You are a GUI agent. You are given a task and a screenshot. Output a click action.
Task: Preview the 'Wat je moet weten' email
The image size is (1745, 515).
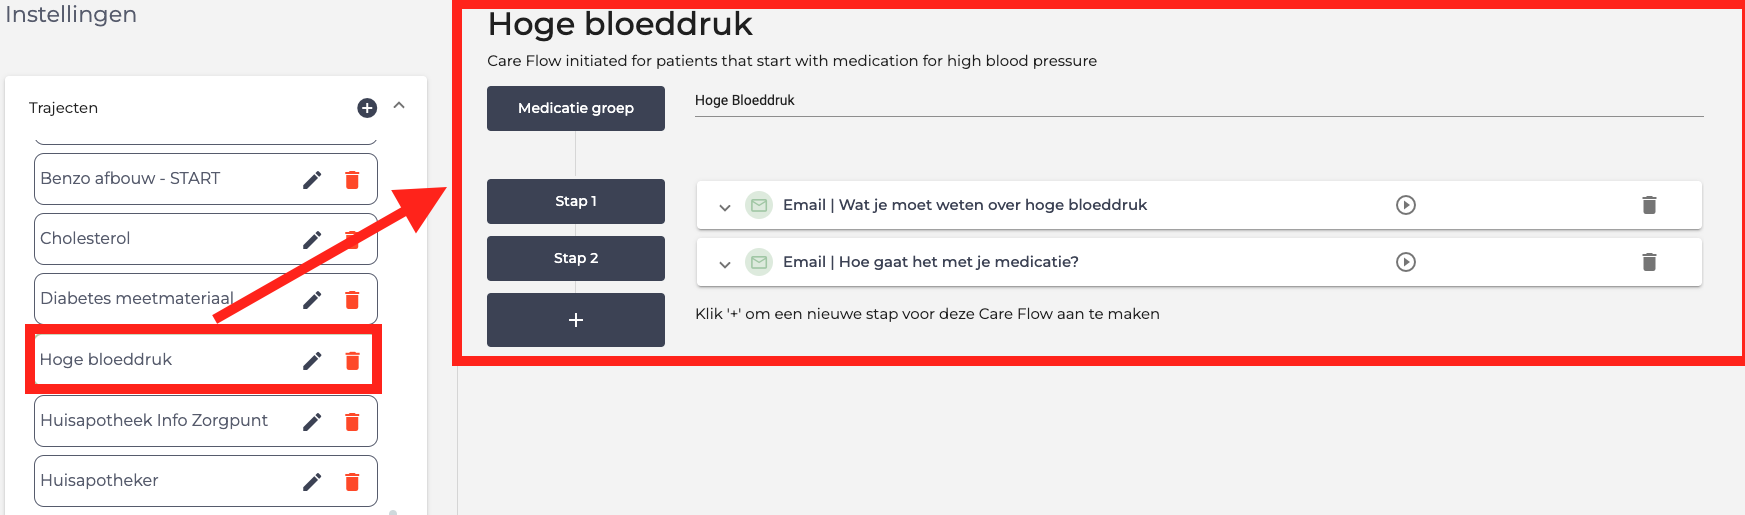[x=1406, y=205]
